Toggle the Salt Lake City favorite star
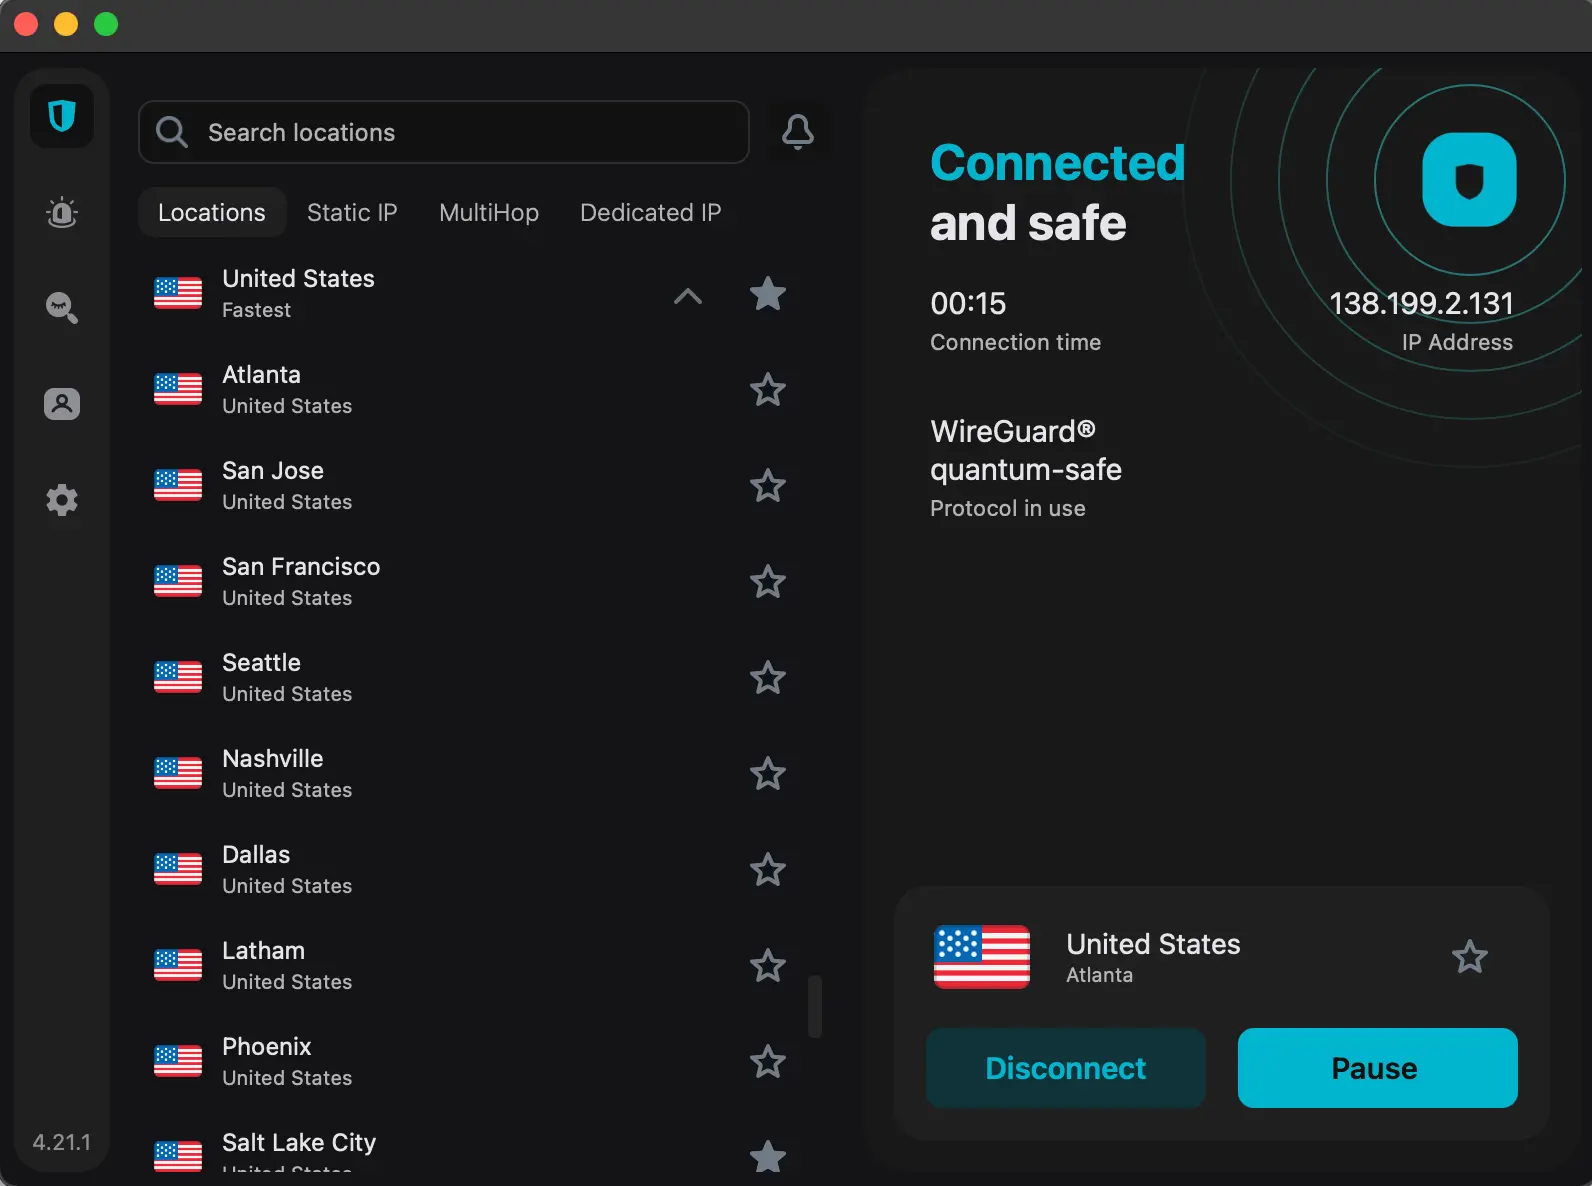 [x=768, y=1156]
